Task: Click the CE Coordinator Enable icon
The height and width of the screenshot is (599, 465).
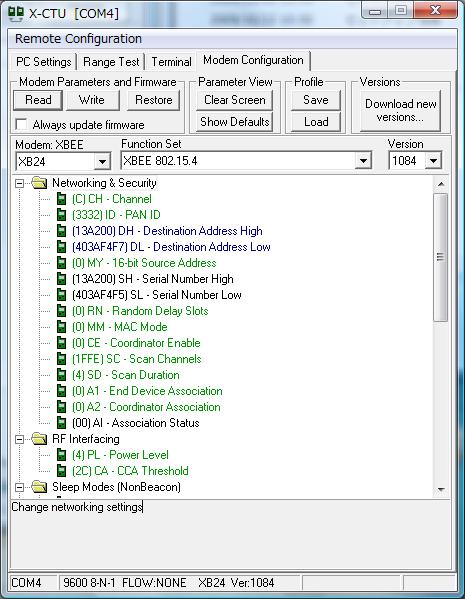Action: pos(61,343)
